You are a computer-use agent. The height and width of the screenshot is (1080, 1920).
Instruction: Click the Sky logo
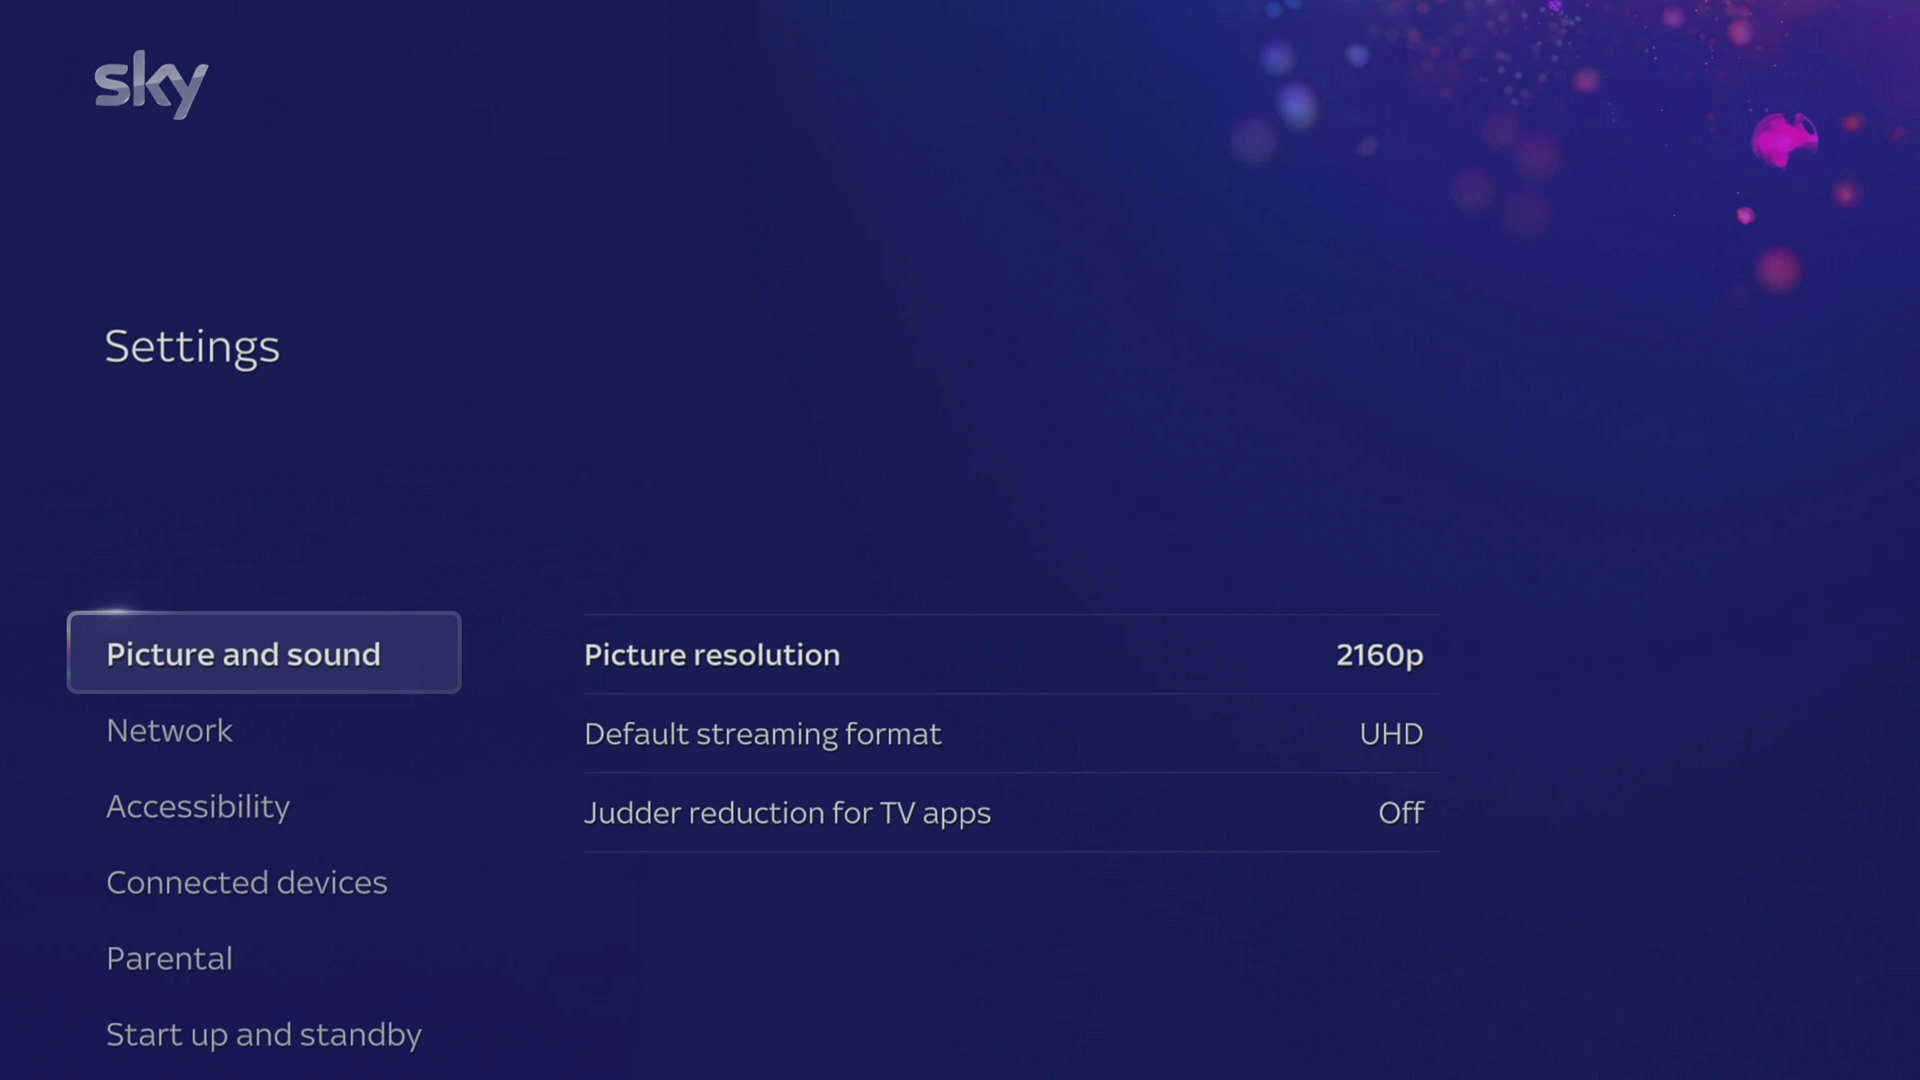151,84
